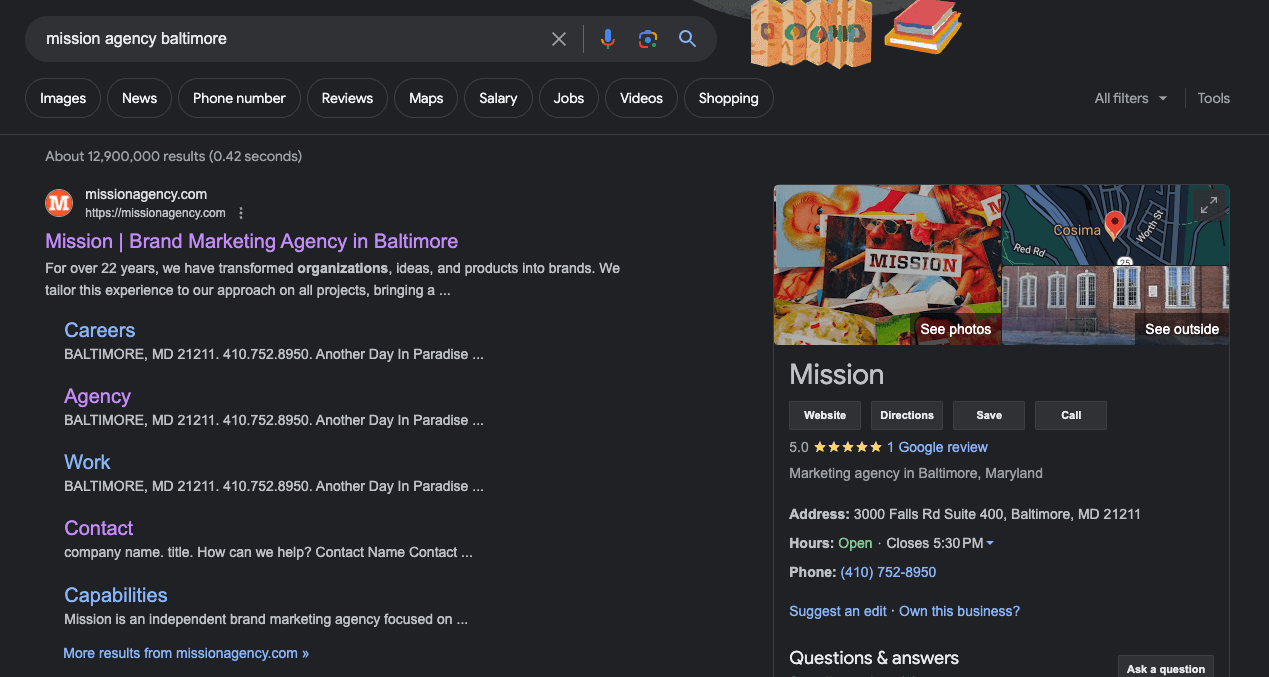
Task: Click the phone number (410) 752-8950
Action: [x=888, y=572]
